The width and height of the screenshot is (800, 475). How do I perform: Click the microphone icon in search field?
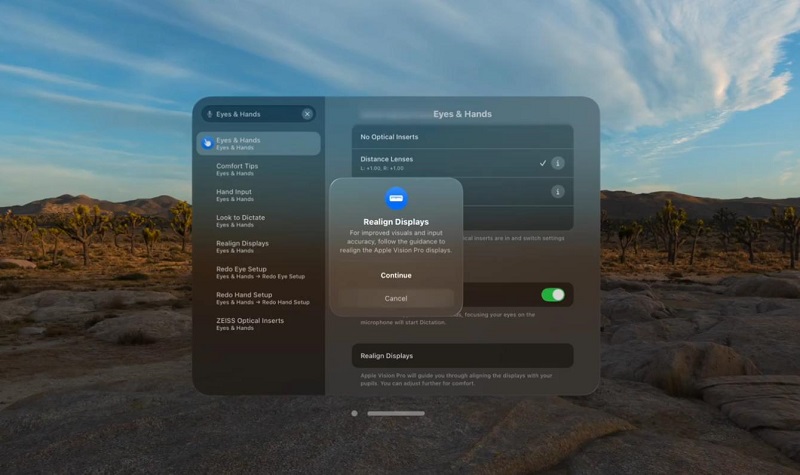(209, 114)
